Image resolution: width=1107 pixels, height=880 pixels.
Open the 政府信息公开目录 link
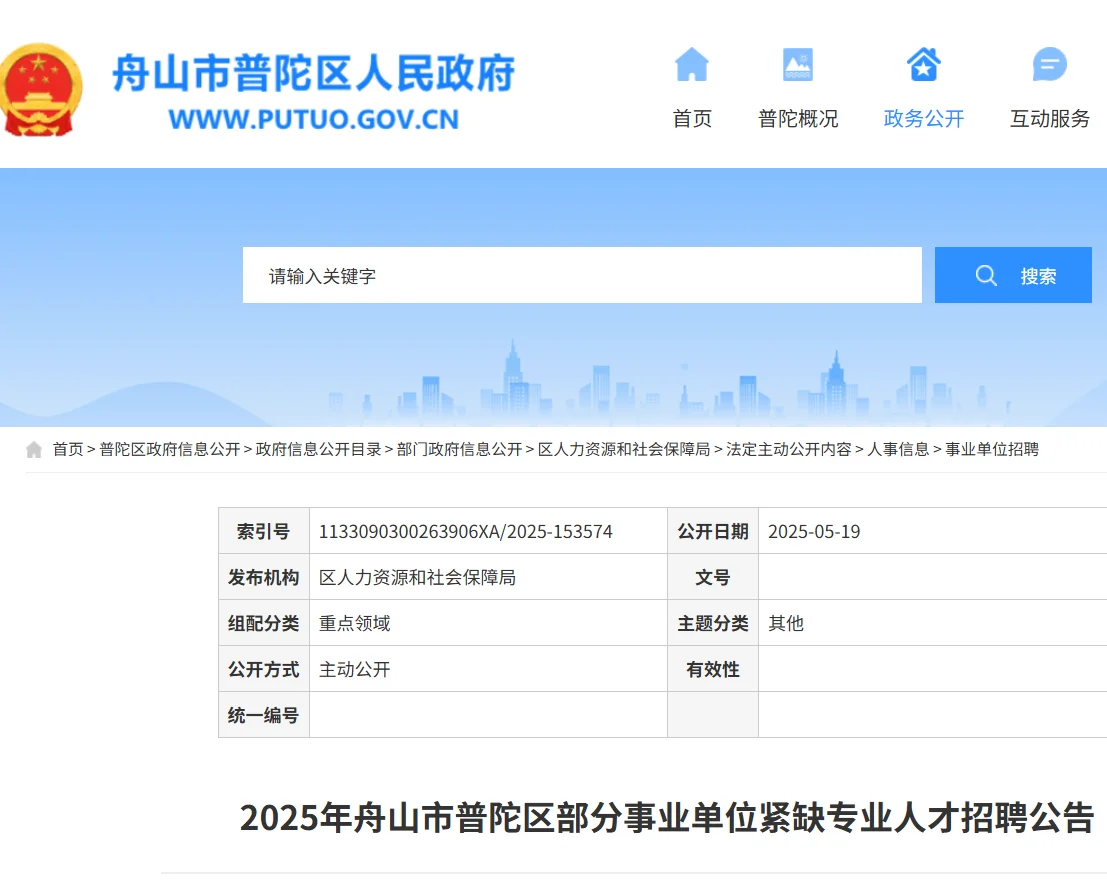click(321, 449)
